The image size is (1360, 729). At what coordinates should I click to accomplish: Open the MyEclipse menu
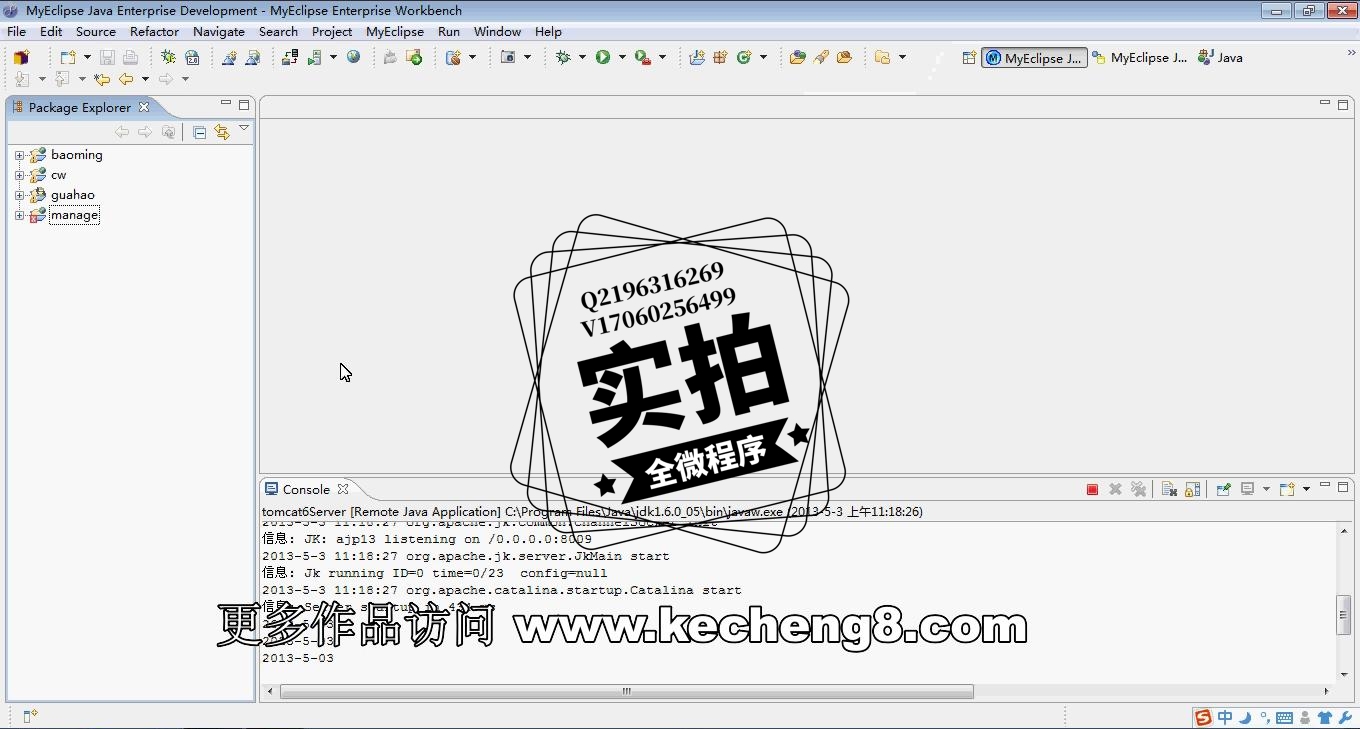[x=395, y=31]
